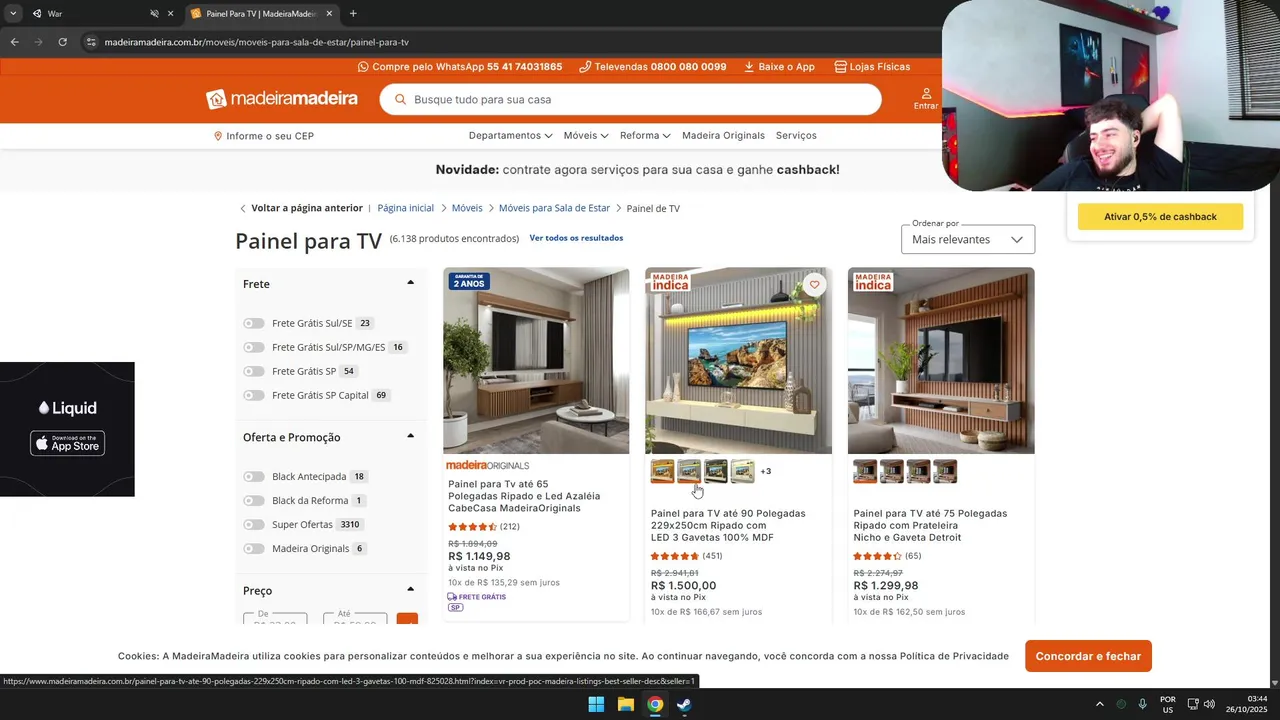Open Política de Privacidade link

[x=954, y=656]
